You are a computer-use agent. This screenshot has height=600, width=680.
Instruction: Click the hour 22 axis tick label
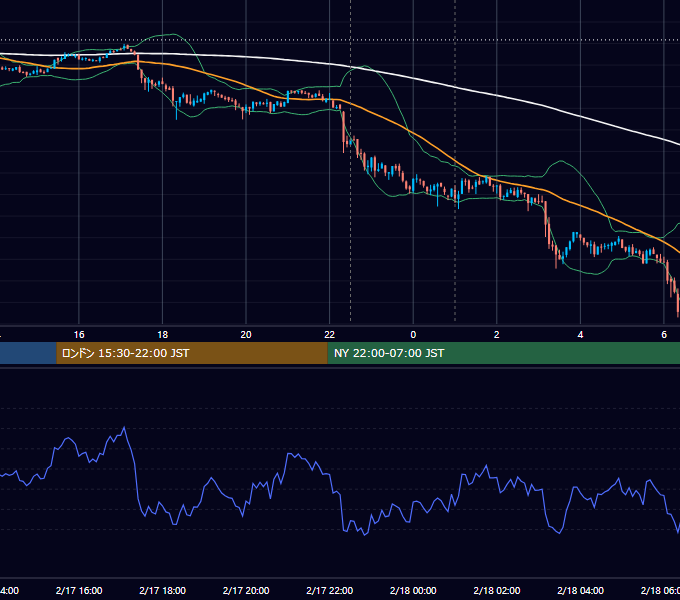pos(330,335)
